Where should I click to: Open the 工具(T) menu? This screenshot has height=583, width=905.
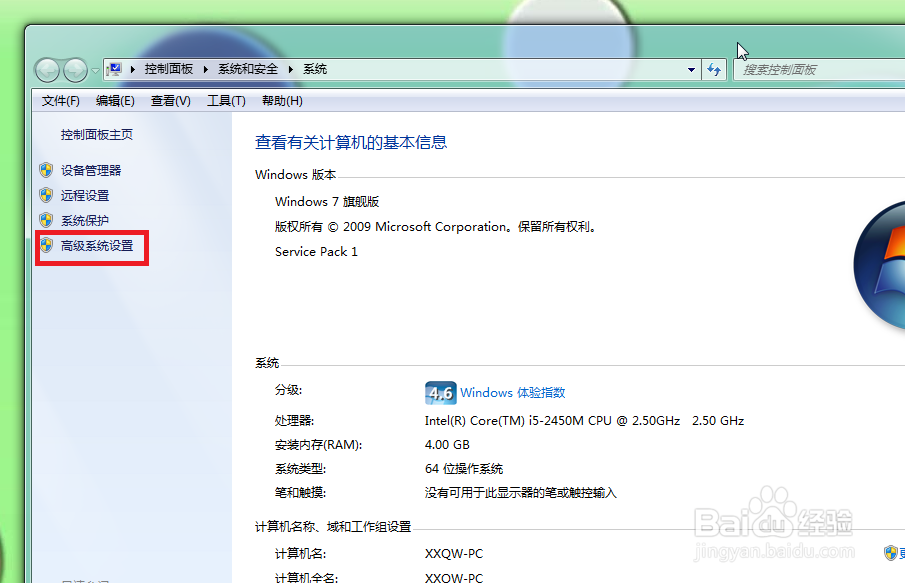click(226, 101)
